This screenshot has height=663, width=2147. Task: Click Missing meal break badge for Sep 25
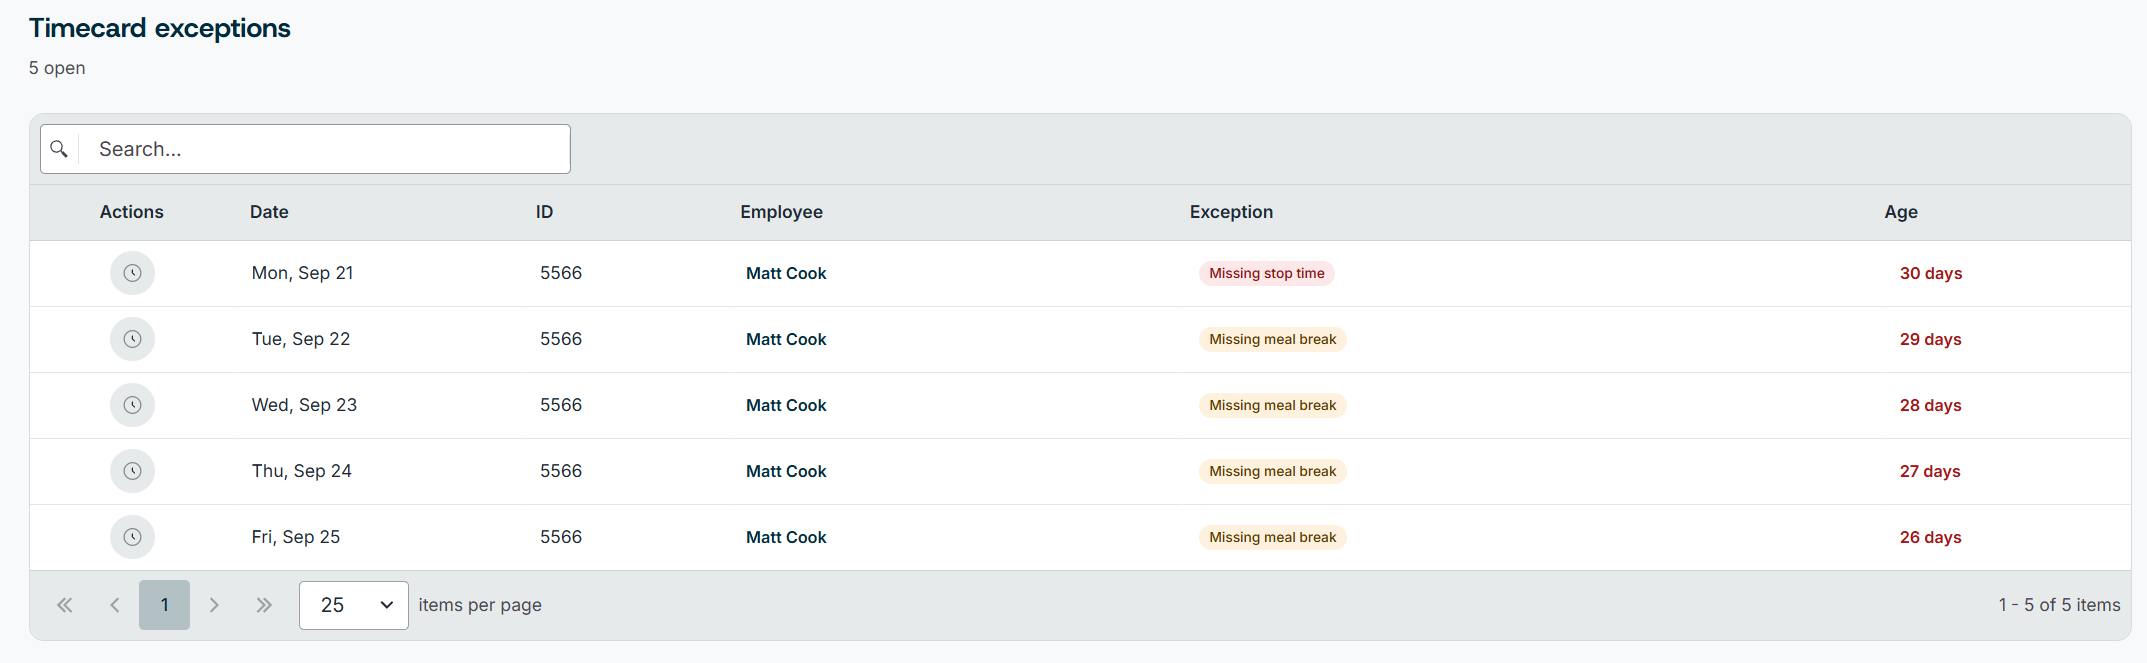pyautogui.click(x=1272, y=537)
